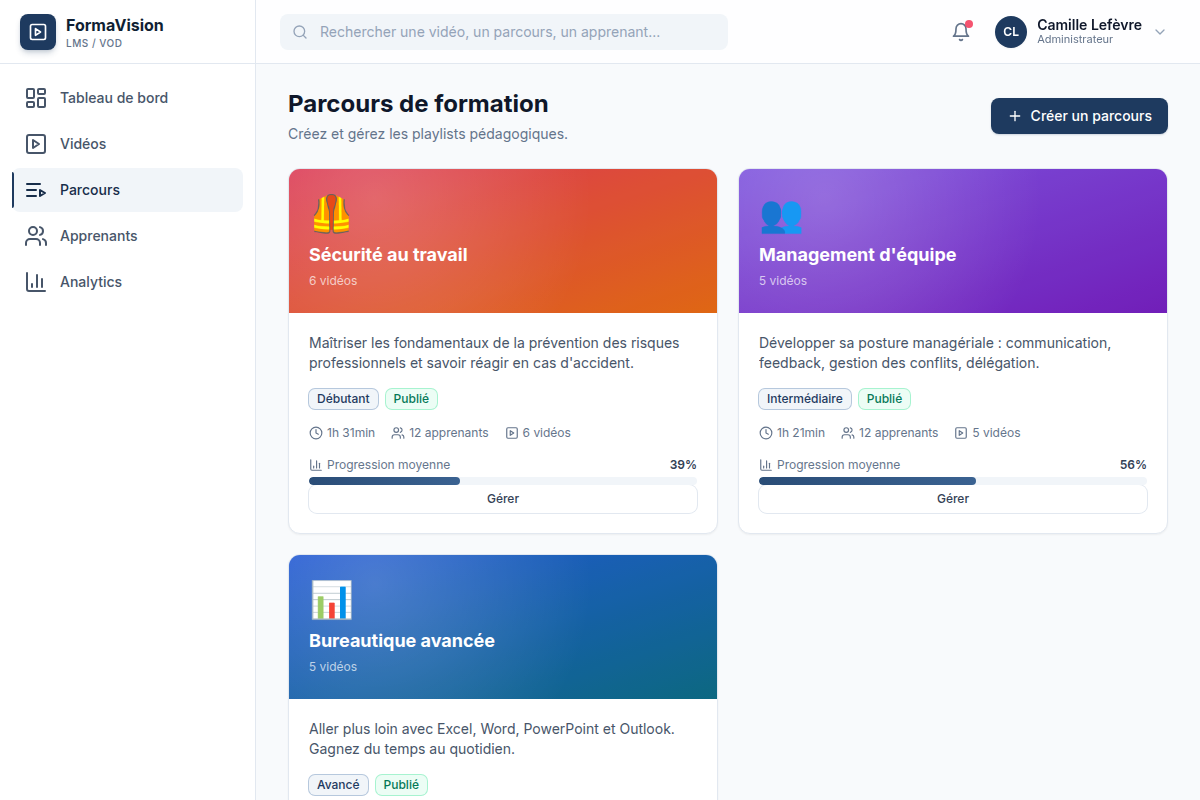Click Publié badge on Bureautique avancée
Screen dimensions: 1200x800
pyautogui.click(x=401, y=785)
